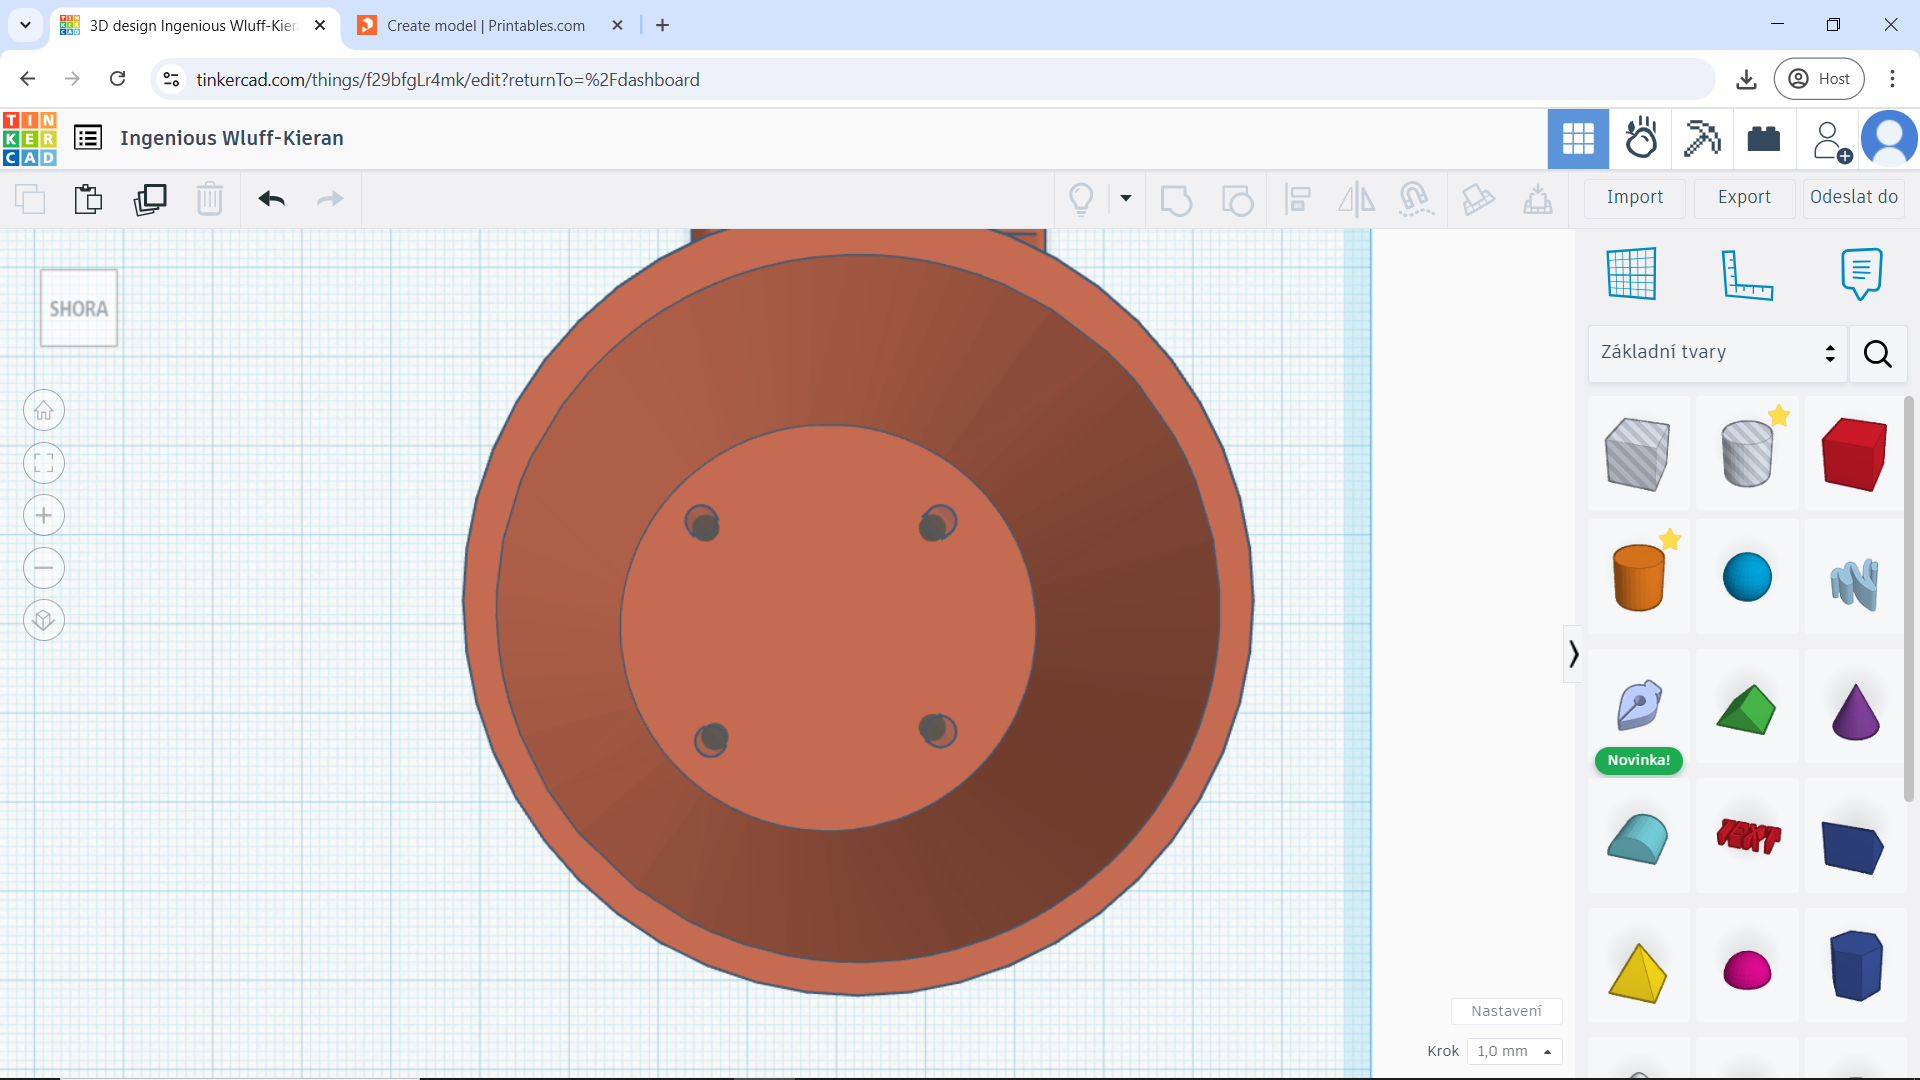Screen dimensions: 1920x1080
Task: Go to home view
Action: click(x=44, y=410)
